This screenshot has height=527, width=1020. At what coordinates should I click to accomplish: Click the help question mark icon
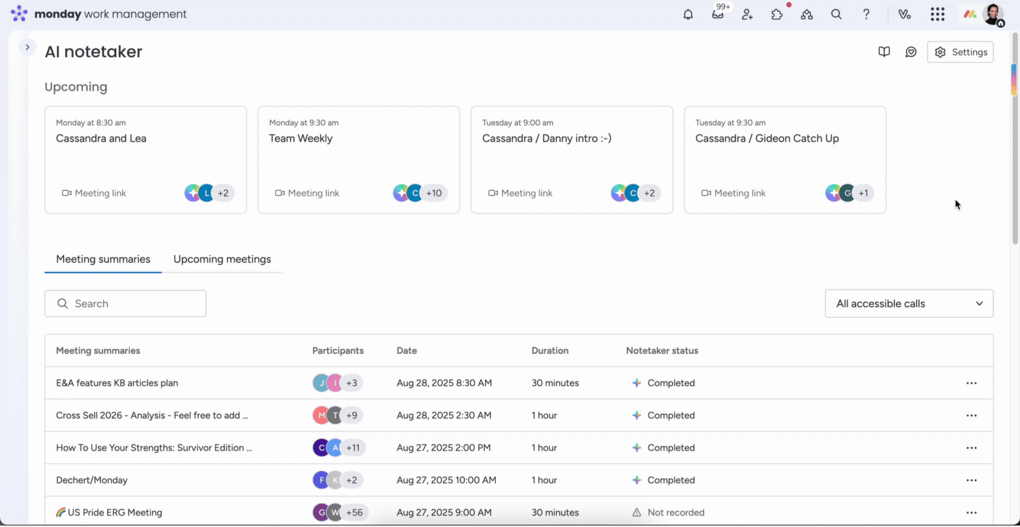[866, 15]
